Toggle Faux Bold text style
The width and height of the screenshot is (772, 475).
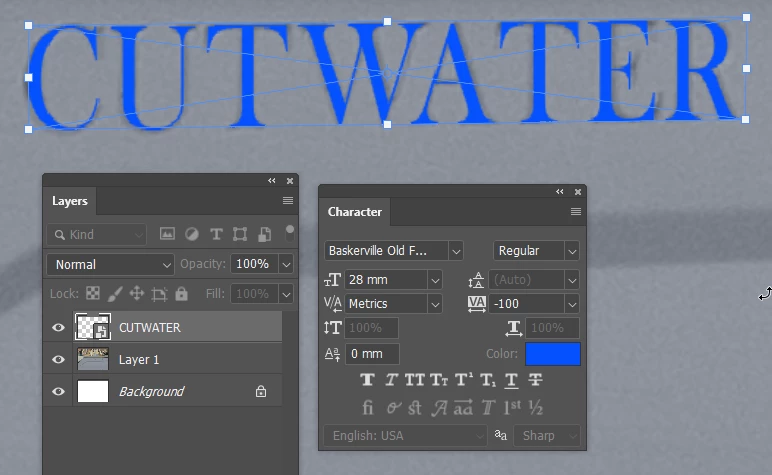point(367,380)
